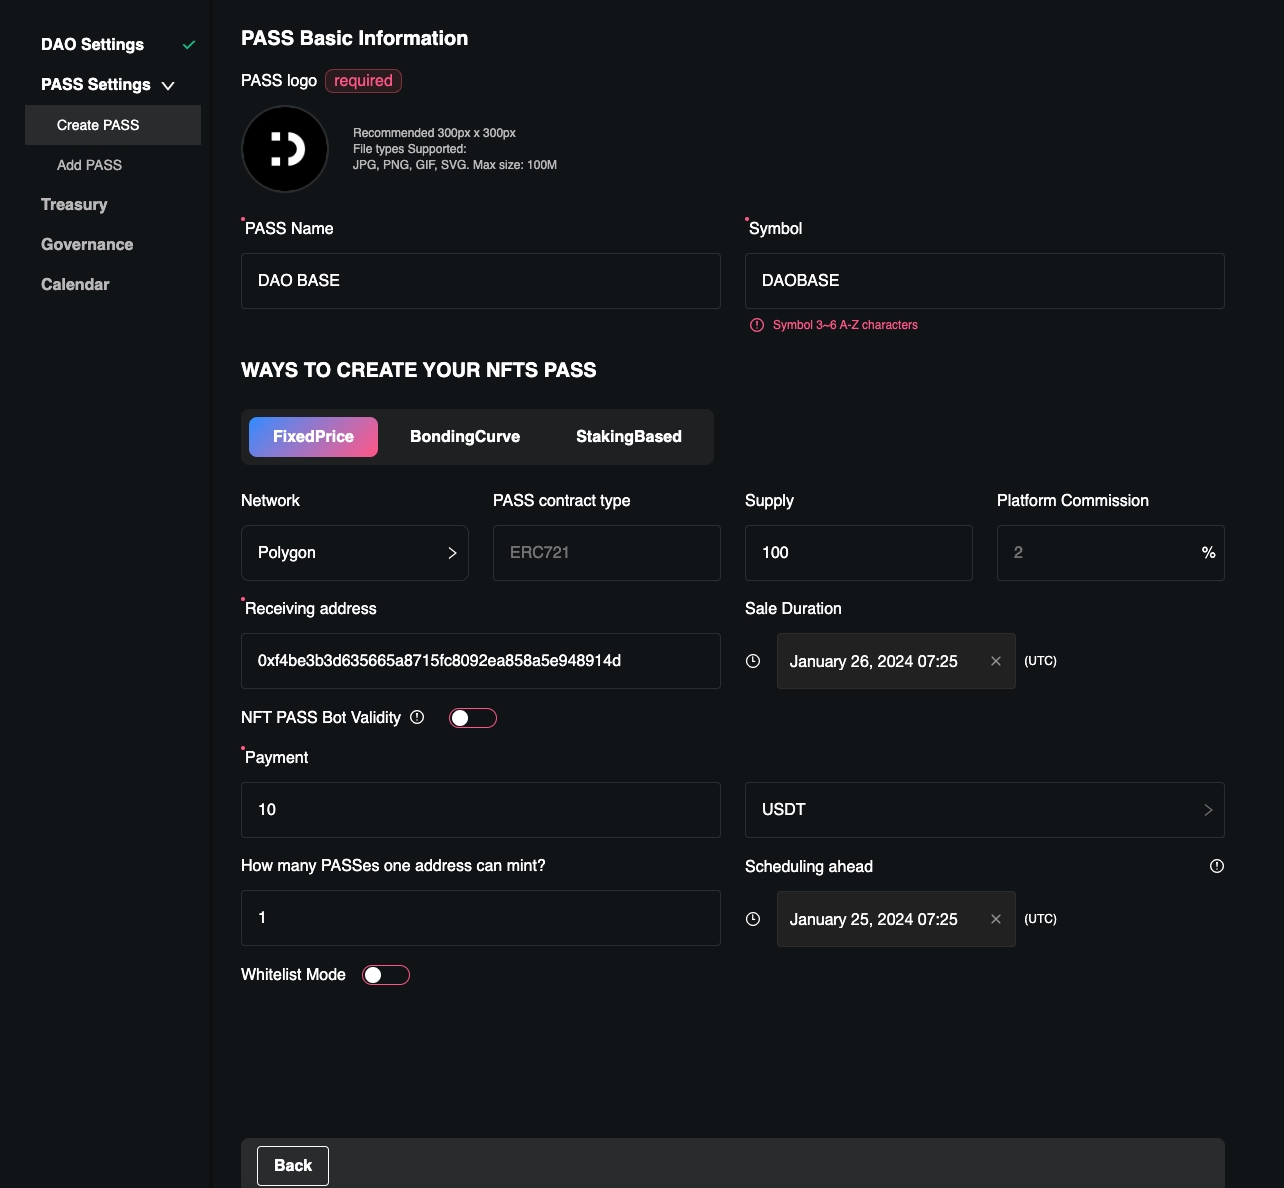Screen dimensions: 1284x1188
Task: Open the Polygon network dropdown
Action: 355,553
